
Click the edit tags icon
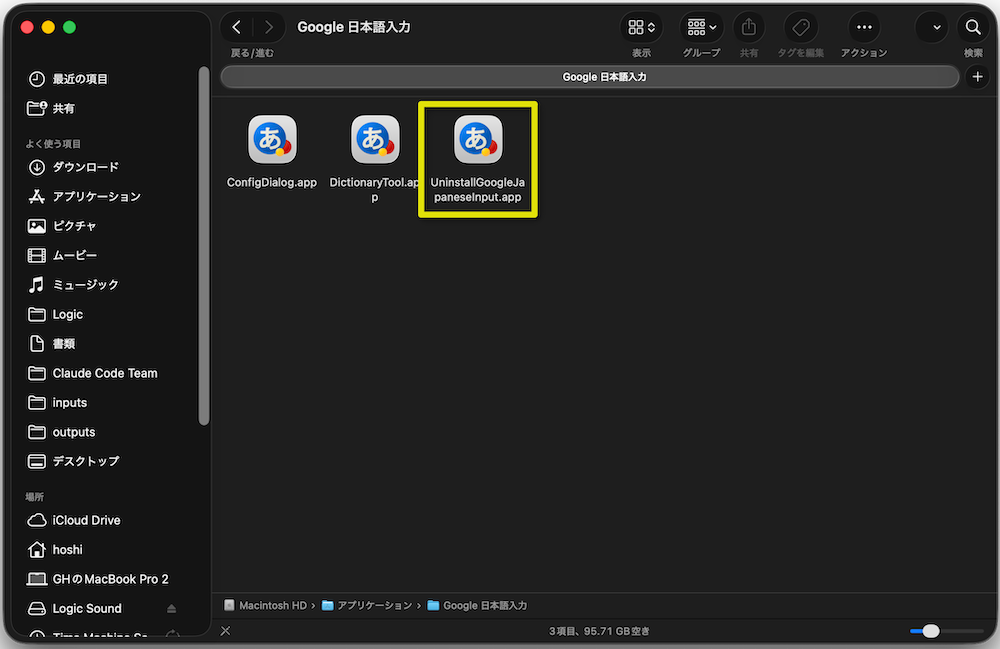tap(801, 27)
